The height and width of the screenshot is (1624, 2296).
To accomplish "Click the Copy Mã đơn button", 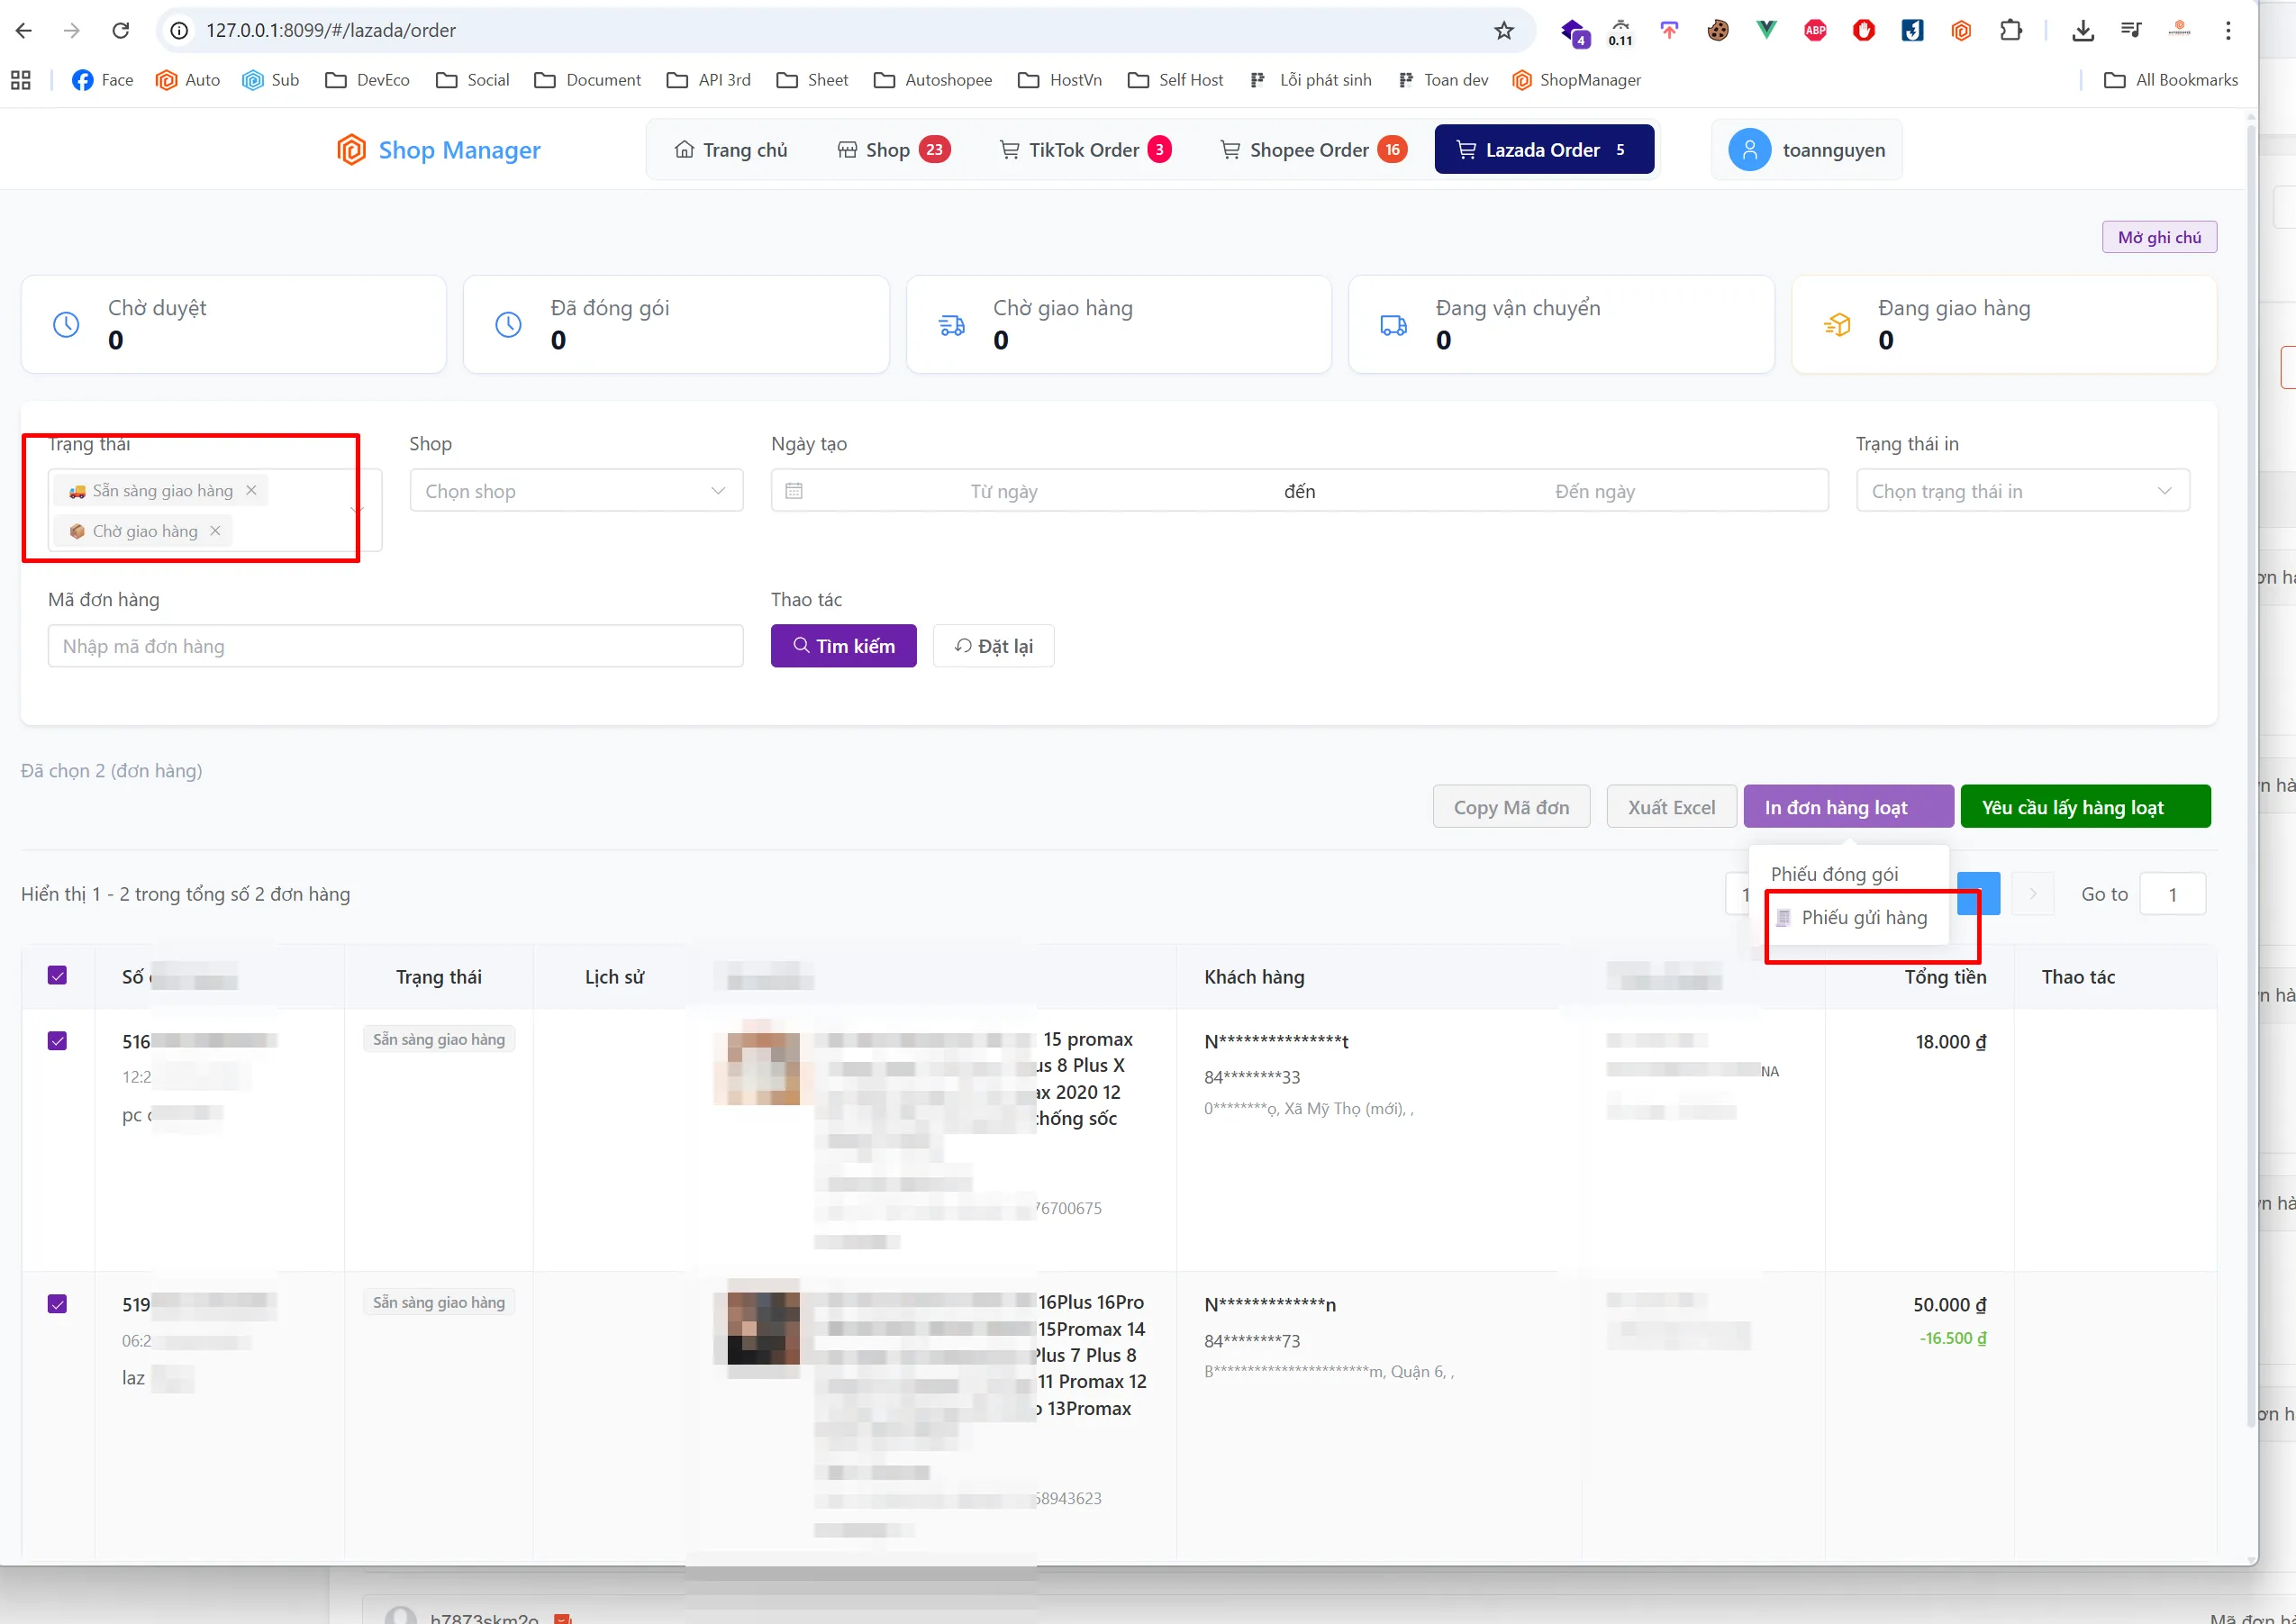I will click(x=1511, y=807).
